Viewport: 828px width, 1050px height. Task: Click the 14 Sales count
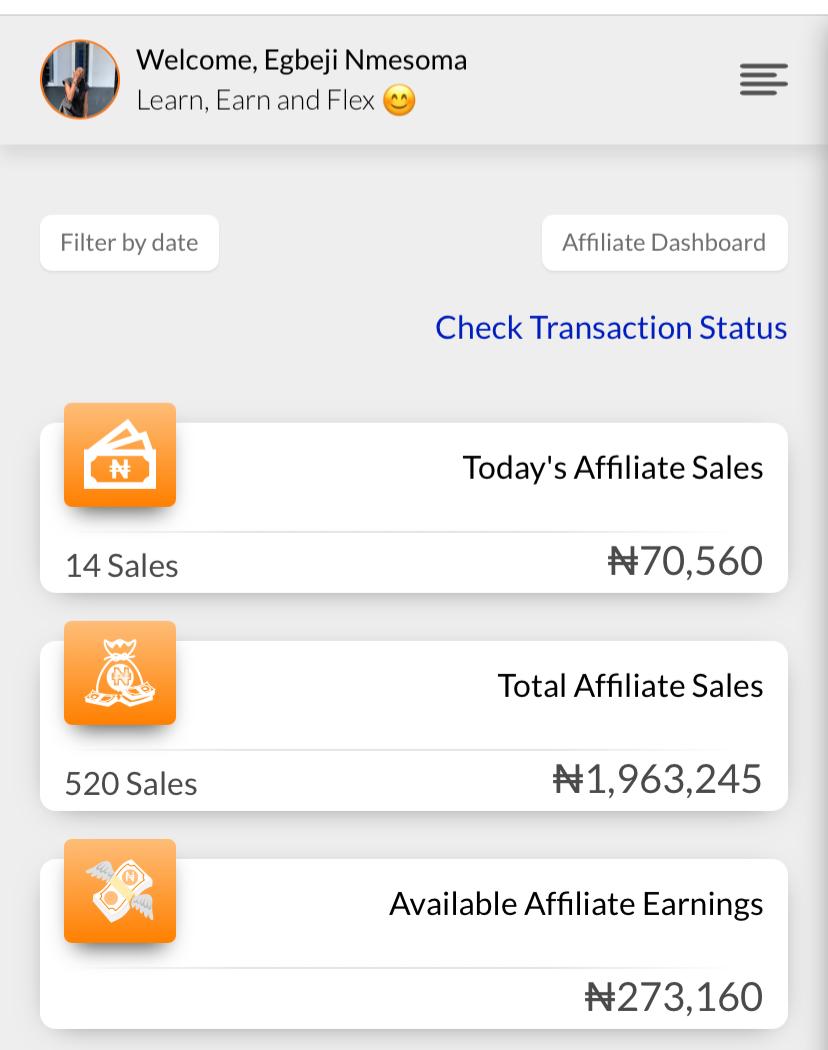click(122, 566)
